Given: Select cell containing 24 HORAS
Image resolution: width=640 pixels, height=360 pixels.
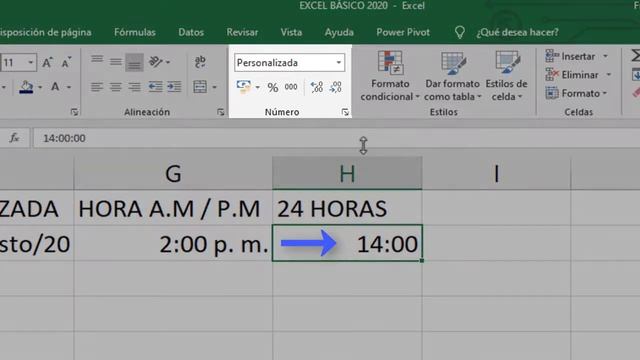Looking at the screenshot, I should 347,208.
